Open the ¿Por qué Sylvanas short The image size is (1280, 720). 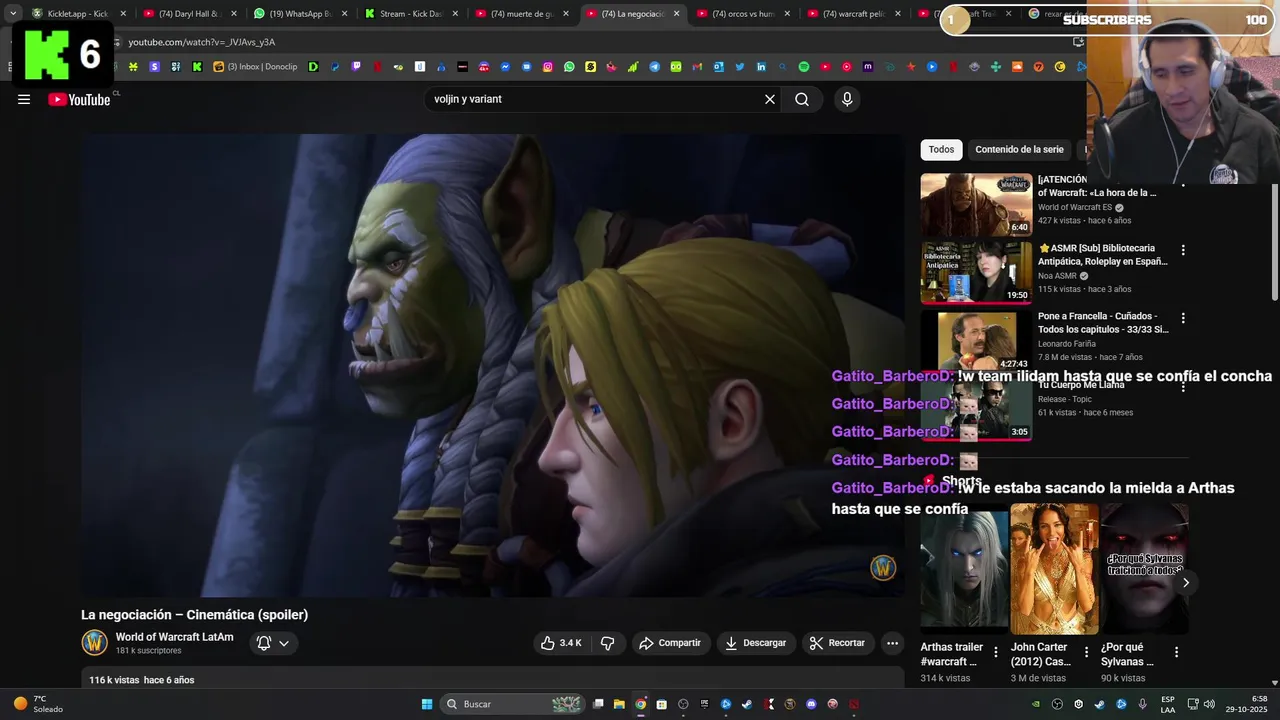tap(1144, 568)
